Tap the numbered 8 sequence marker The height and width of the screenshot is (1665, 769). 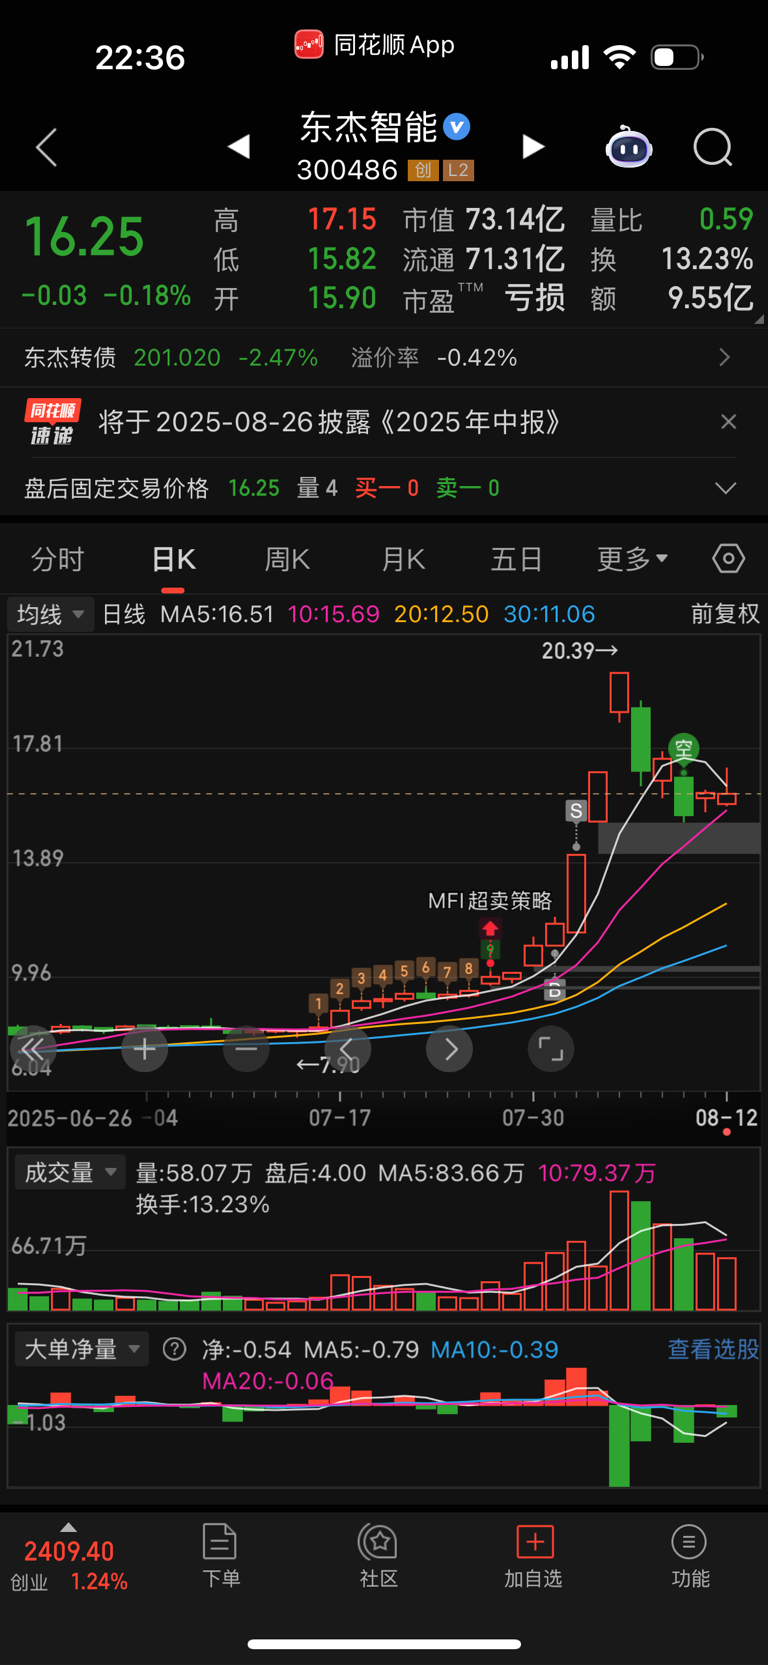(x=468, y=969)
